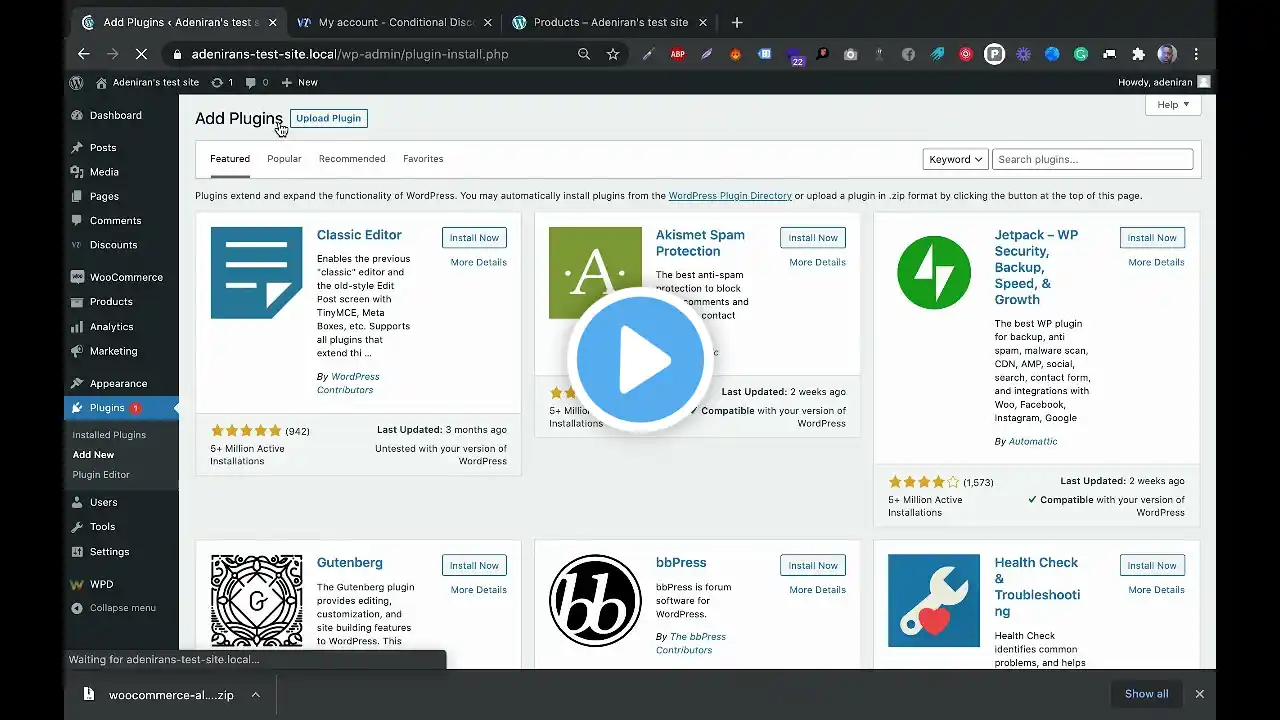The height and width of the screenshot is (720, 1280).
Task: Click the Classic Editor plugin thumbnail
Action: 256,273
